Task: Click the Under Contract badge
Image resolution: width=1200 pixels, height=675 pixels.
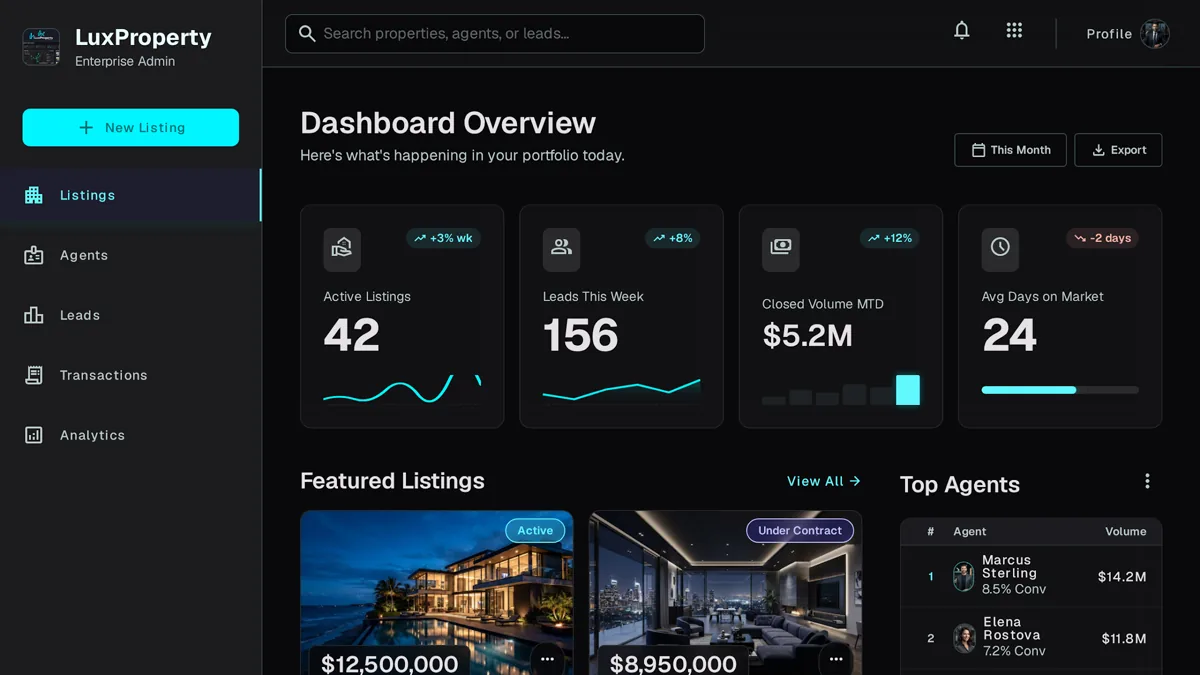Action: (800, 531)
